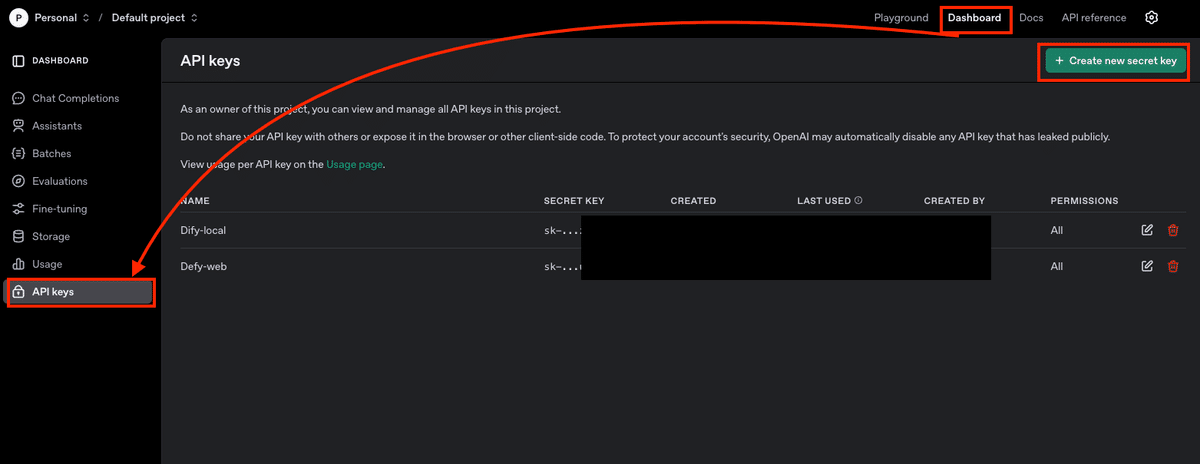Edit the Defy-web API key

point(1147,267)
